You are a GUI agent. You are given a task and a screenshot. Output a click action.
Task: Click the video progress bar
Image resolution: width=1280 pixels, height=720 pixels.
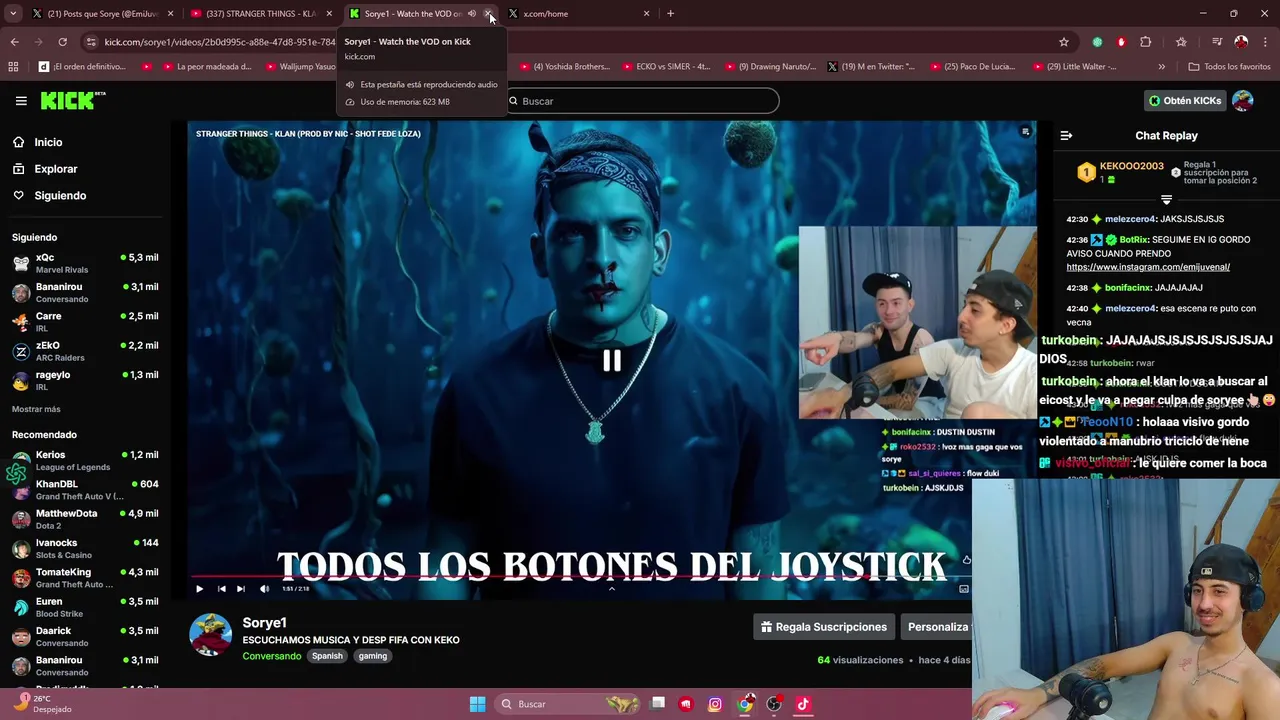(580, 577)
